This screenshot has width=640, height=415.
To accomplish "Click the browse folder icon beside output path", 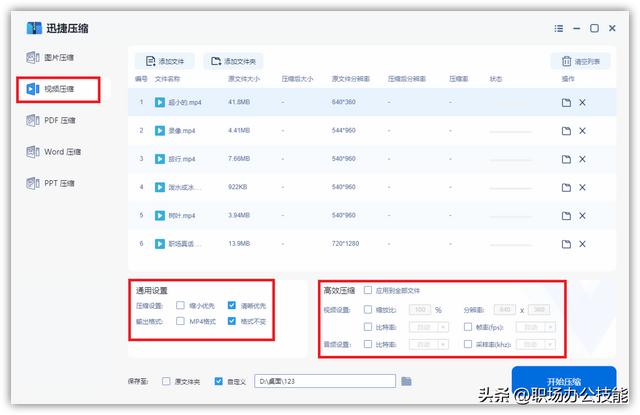I will [x=406, y=381].
